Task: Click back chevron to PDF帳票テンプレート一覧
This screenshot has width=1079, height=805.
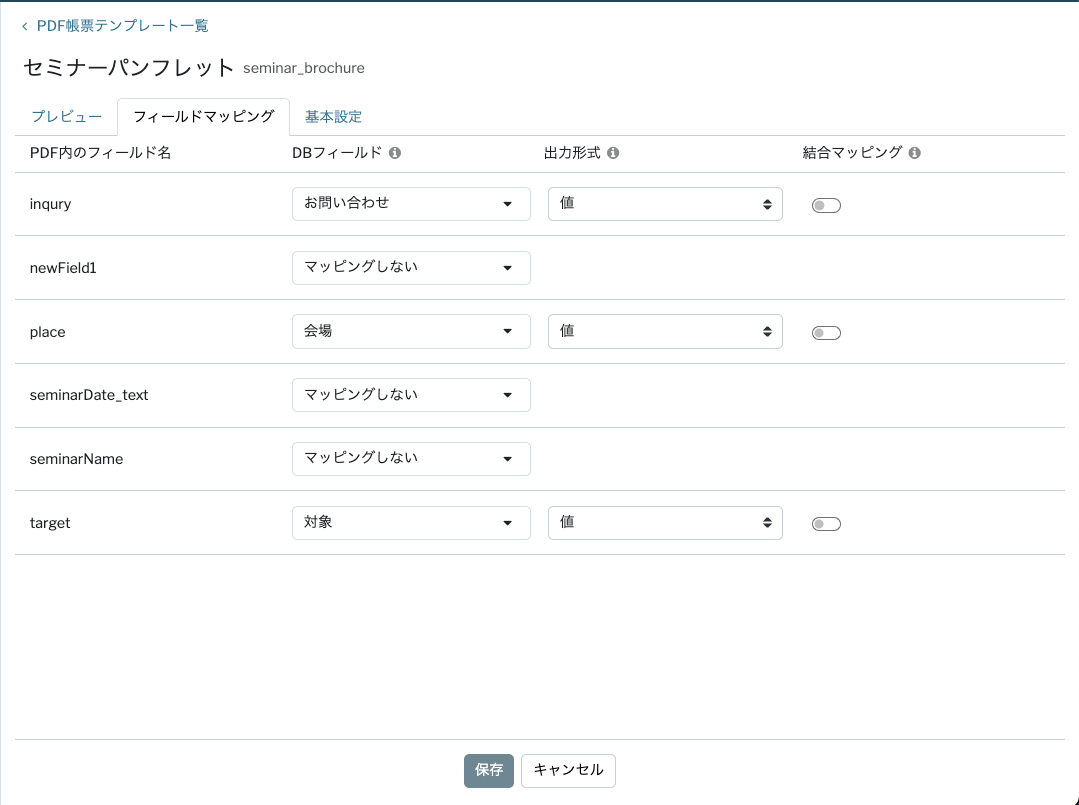Action: [x=25, y=27]
